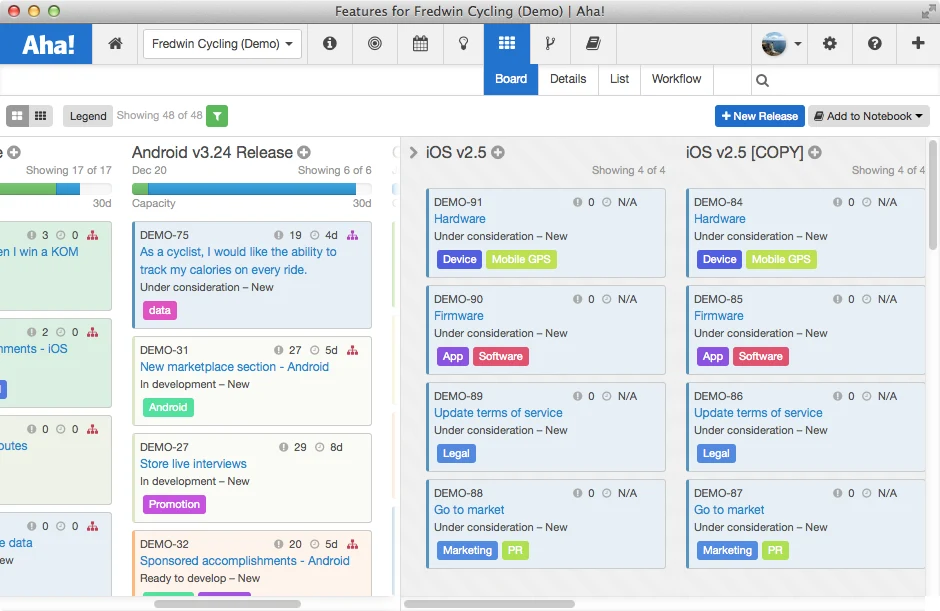Screen dimensions: 940x611
Task: Collapse the iOS v2.5 parking lot chevron
Action: [413, 152]
